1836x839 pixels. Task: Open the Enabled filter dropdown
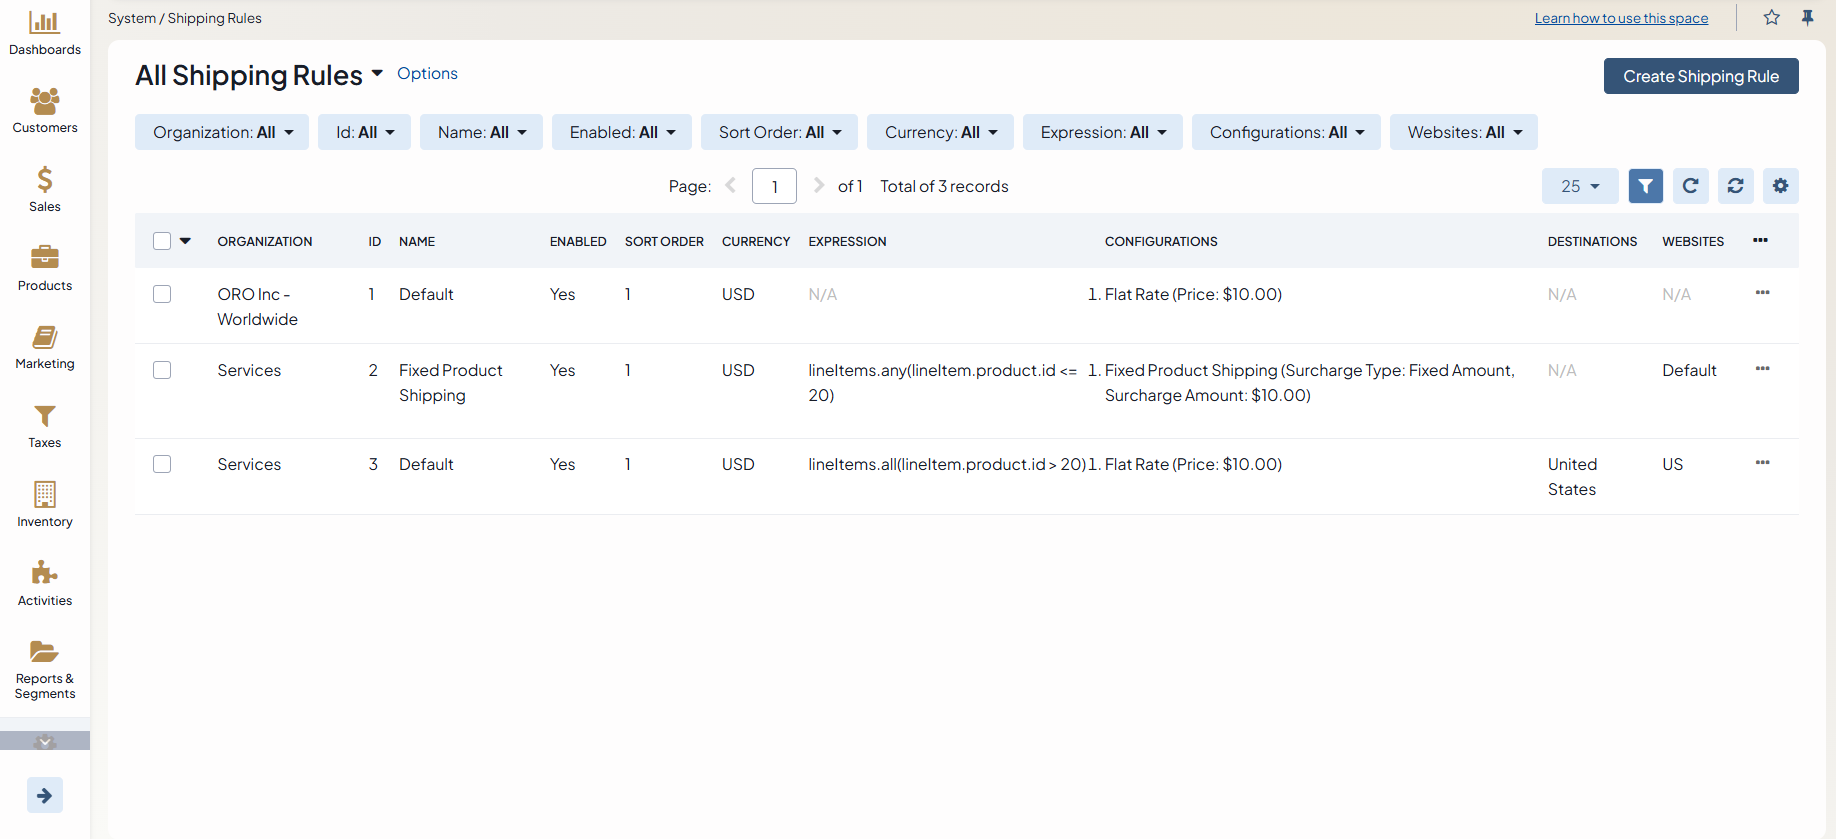click(x=621, y=132)
